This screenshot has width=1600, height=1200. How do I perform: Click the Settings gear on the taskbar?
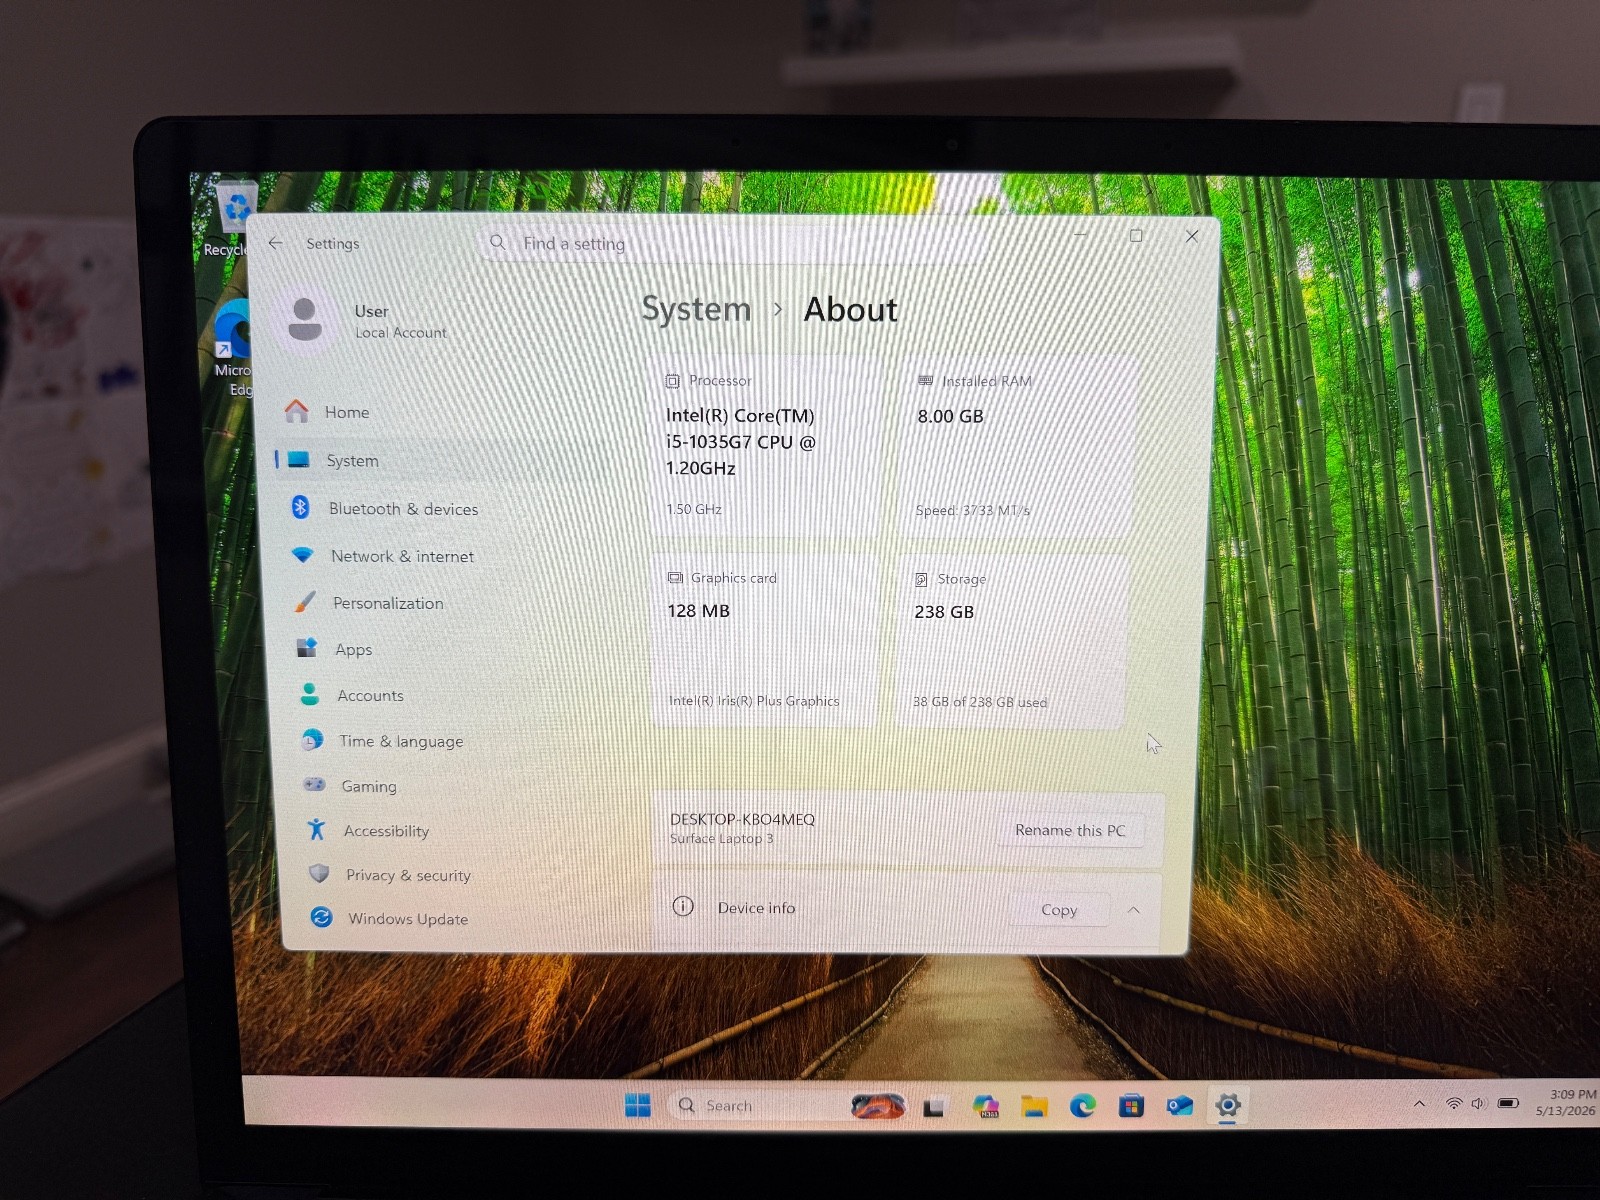click(x=1228, y=1105)
